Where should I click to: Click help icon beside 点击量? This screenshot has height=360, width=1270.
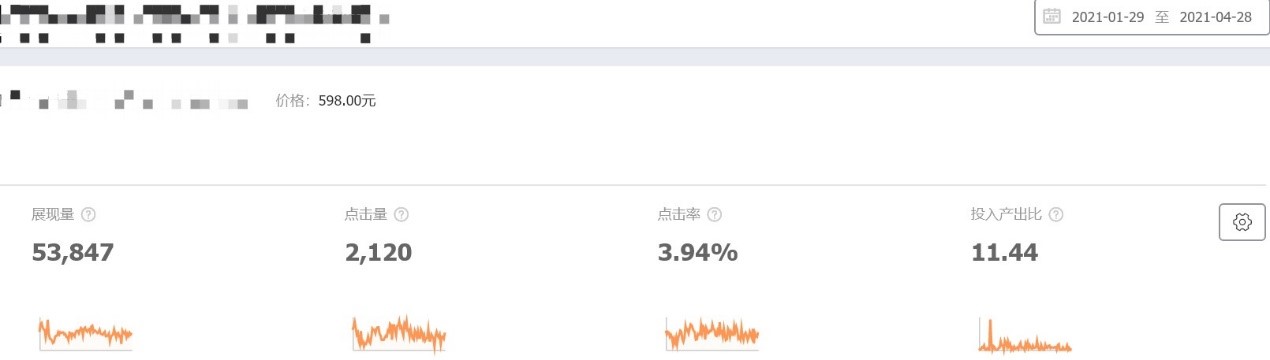[401, 215]
